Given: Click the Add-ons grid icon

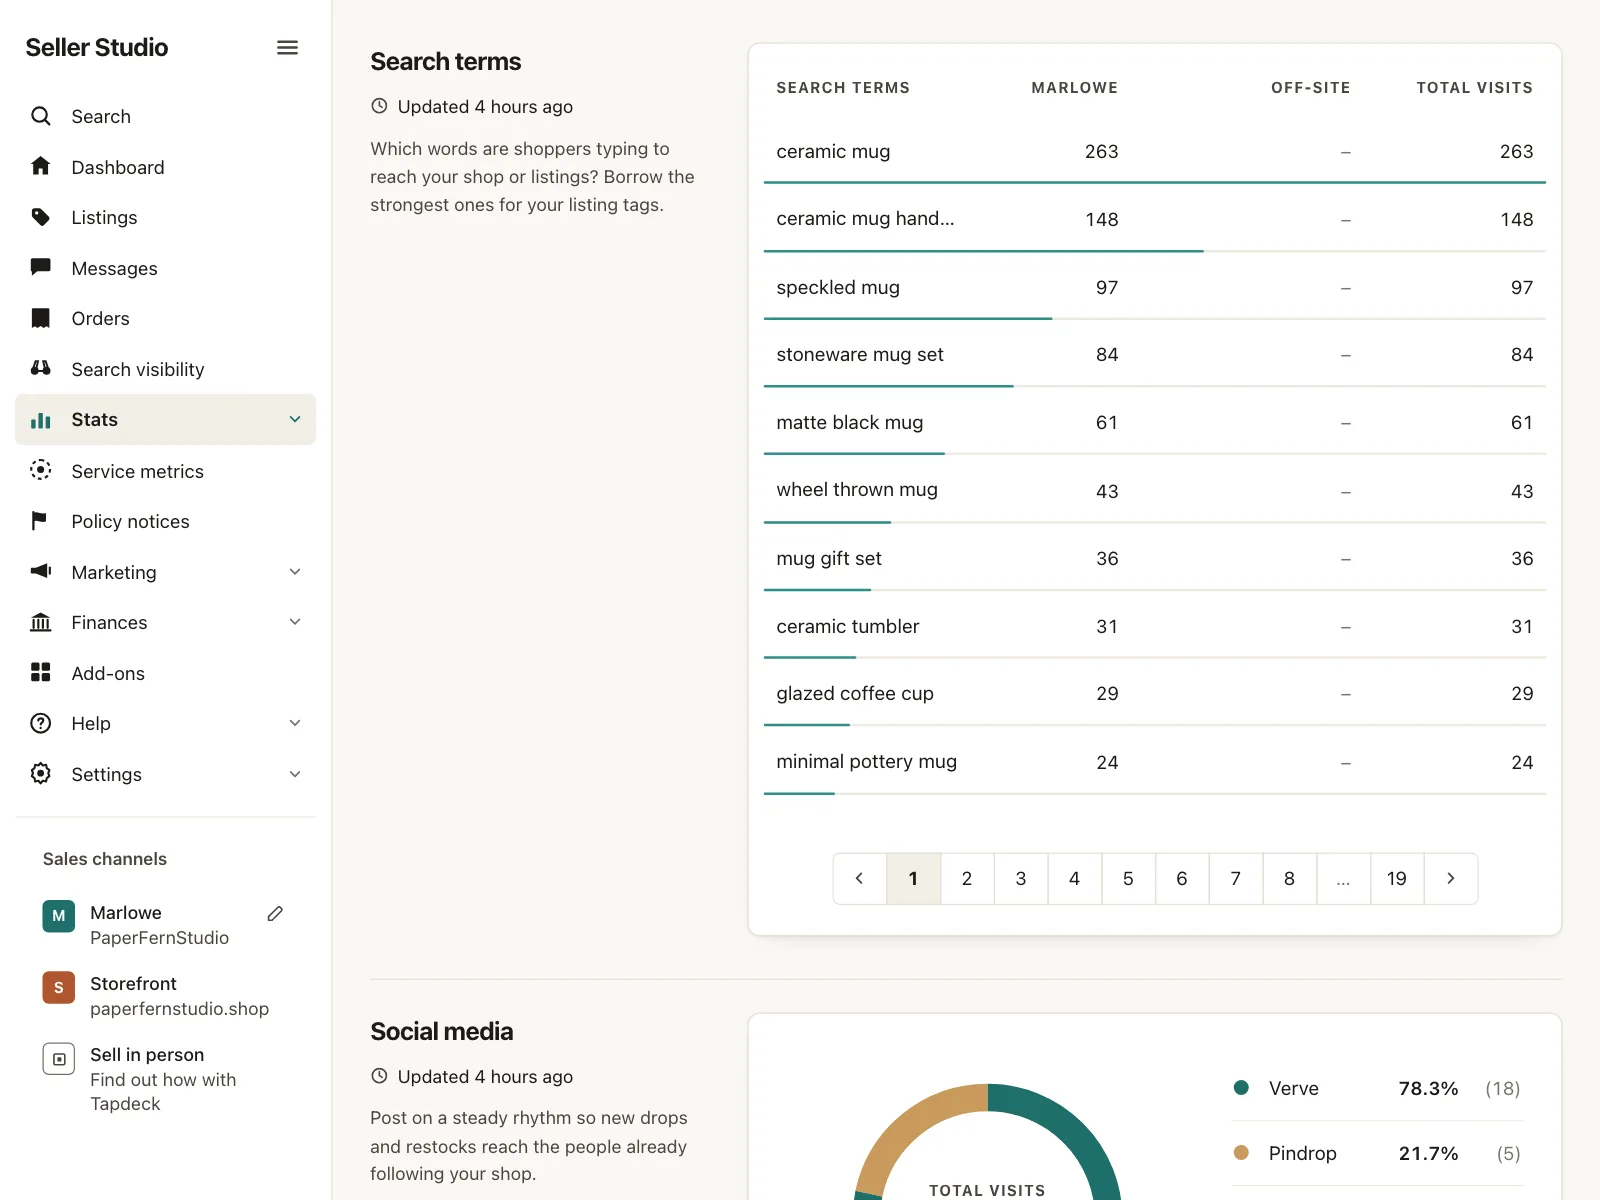Looking at the screenshot, I should [41, 673].
